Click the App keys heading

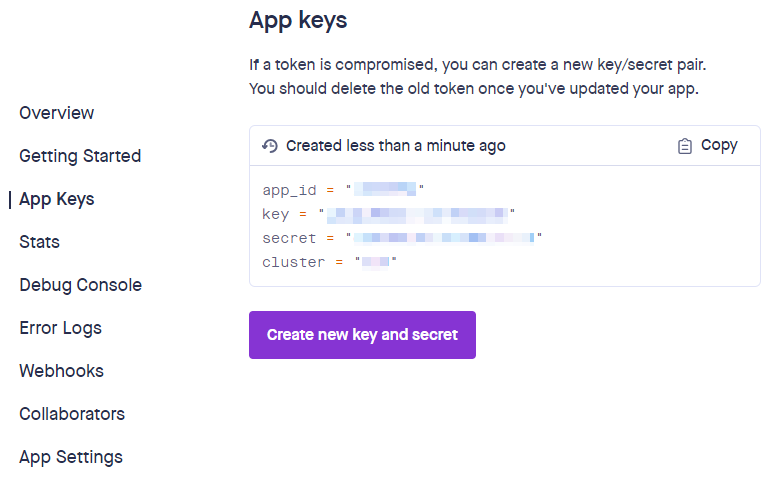coord(298,21)
